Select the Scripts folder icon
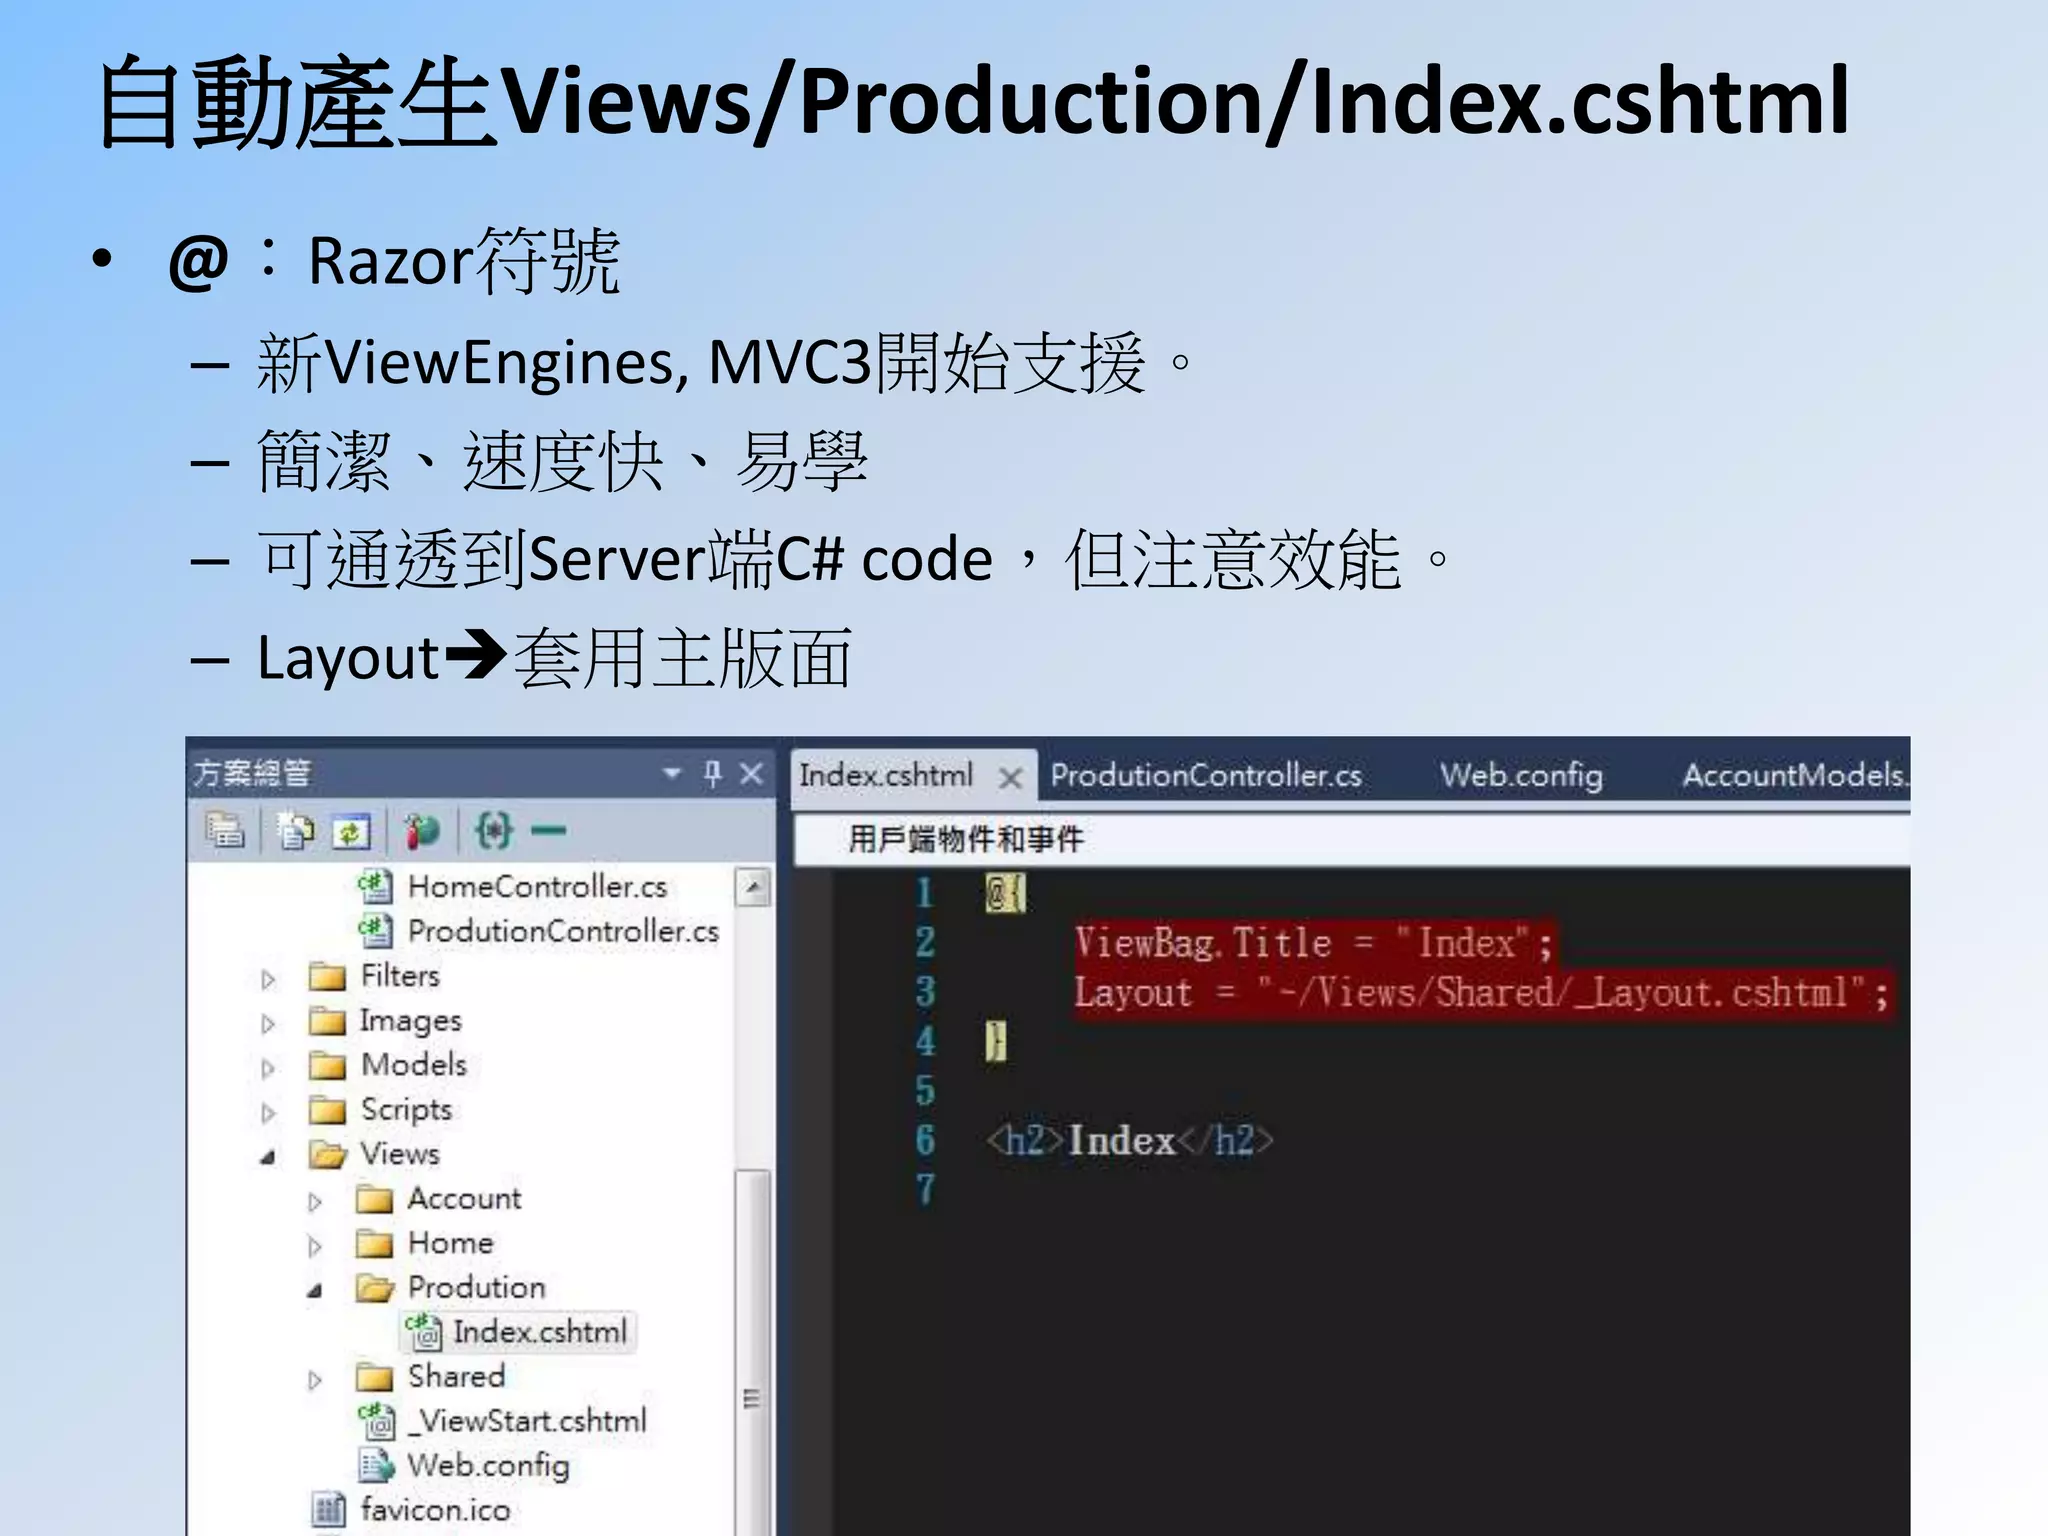Viewport: 2048px width, 1536px height. [327, 1110]
